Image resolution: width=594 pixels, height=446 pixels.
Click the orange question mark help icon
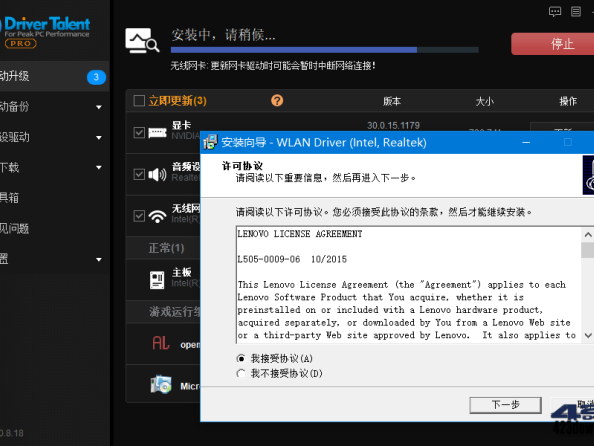click(x=277, y=100)
